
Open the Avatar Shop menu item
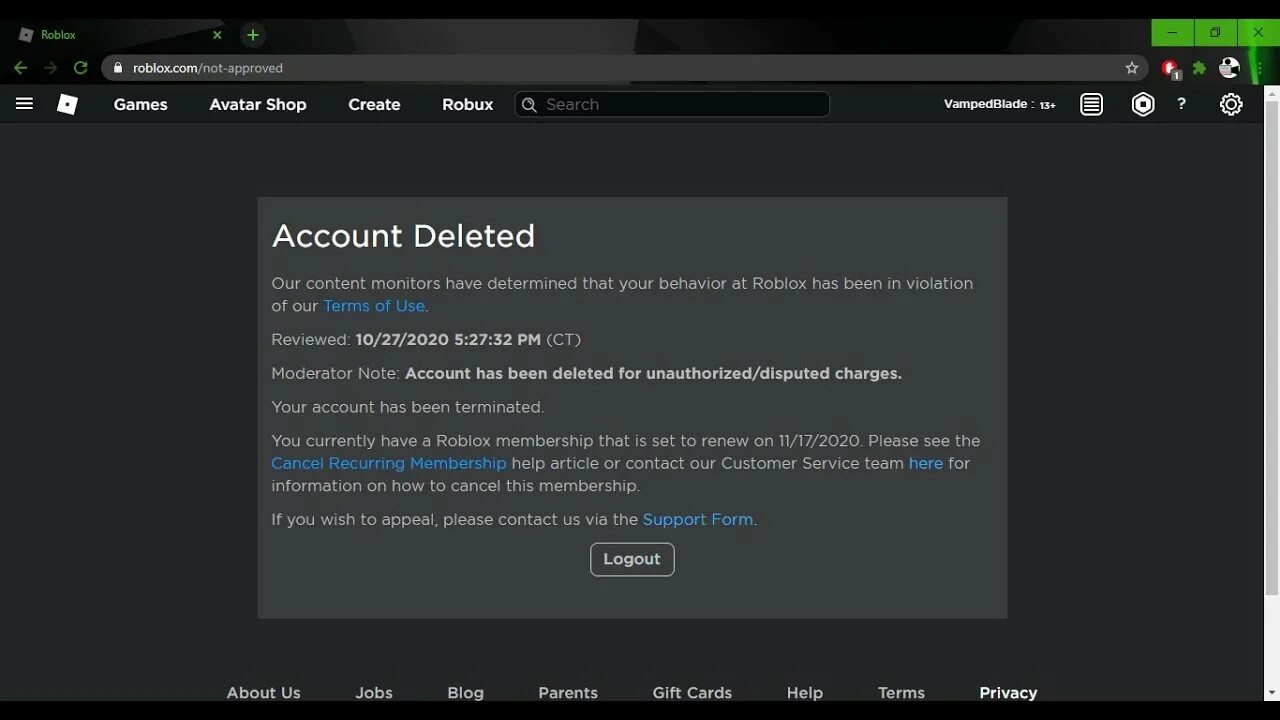(x=258, y=104)
